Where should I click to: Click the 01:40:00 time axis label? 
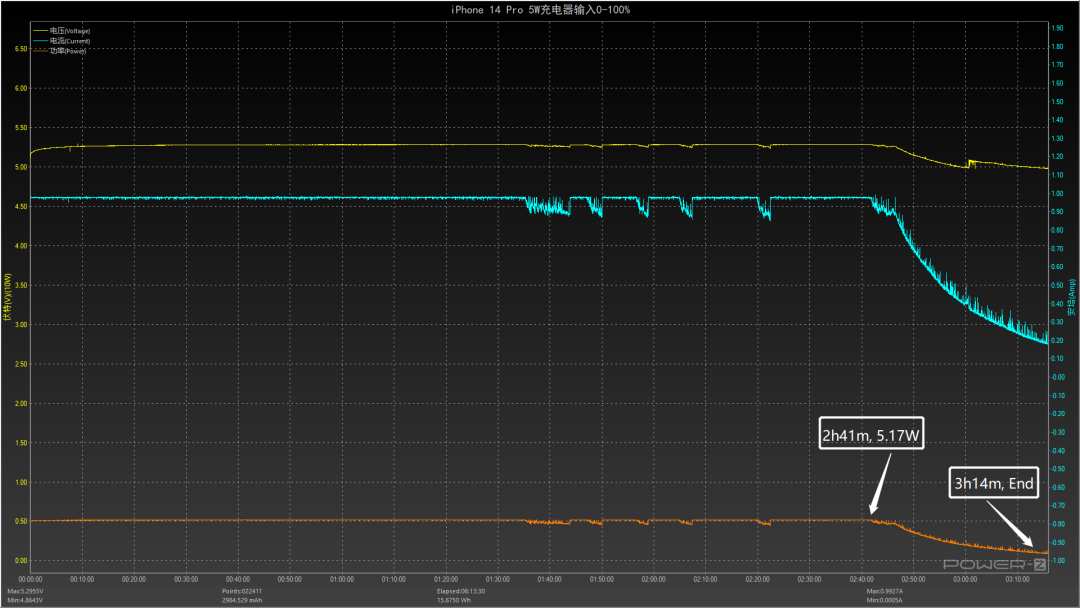click(x=550, y=579)
